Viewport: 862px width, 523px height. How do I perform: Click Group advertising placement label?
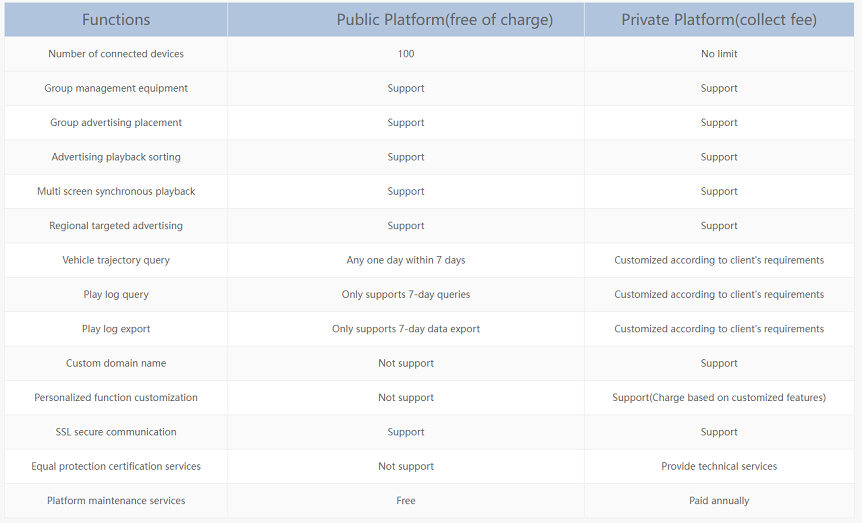(x=116, y=123)
